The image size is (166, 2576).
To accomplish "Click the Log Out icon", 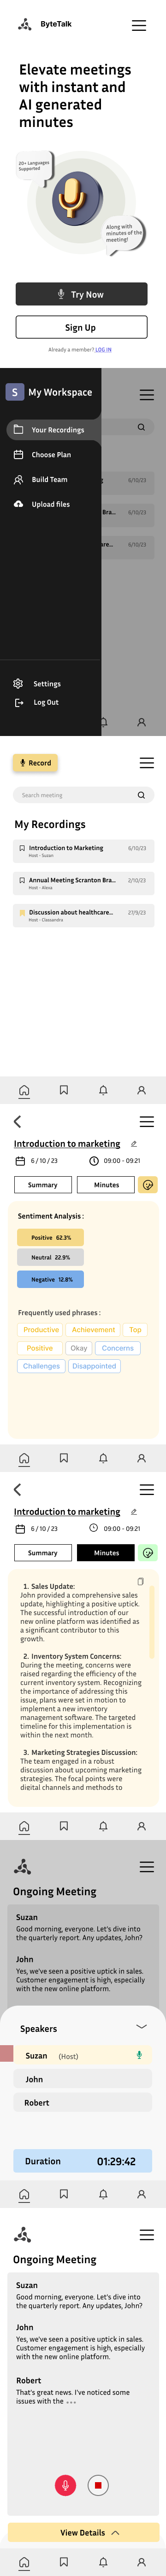I will pyautogui.click(x=18, y=702).
